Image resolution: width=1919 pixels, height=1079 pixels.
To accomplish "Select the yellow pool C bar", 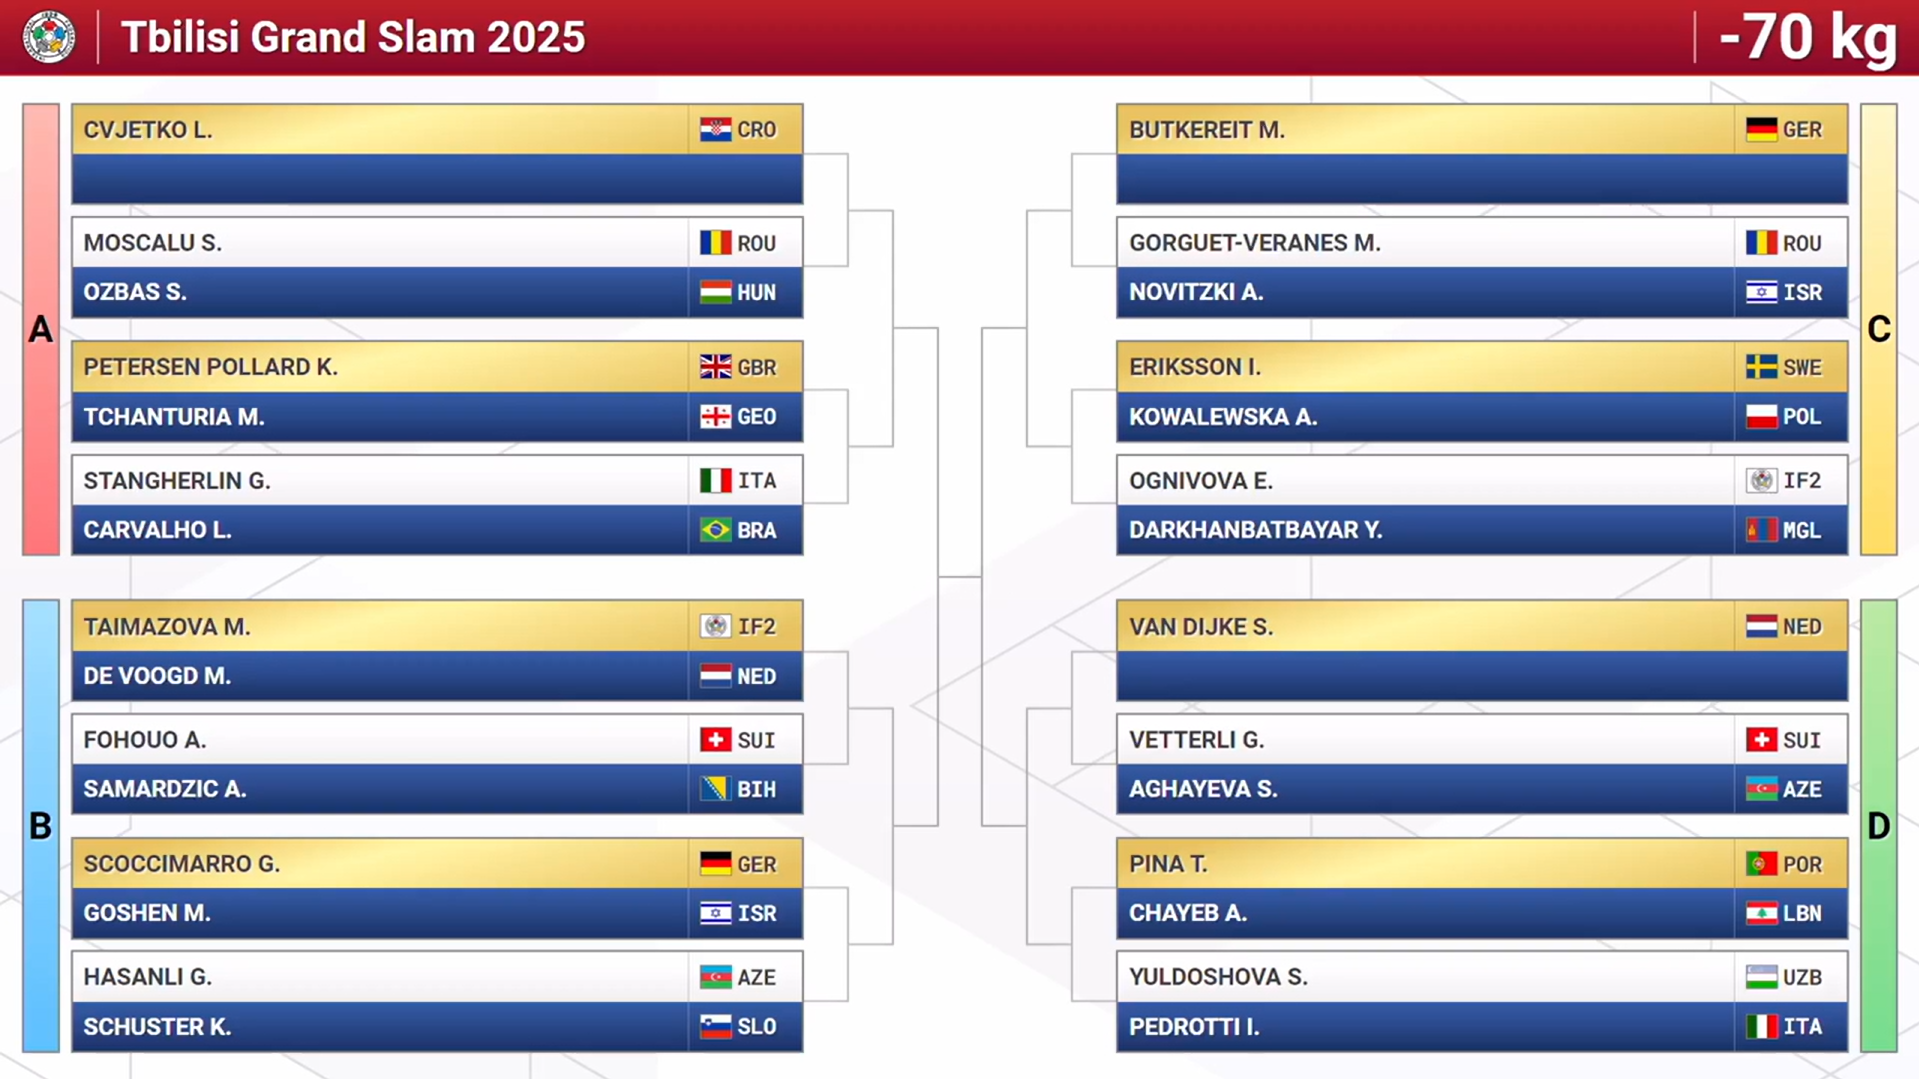I will pos(1879,330).
